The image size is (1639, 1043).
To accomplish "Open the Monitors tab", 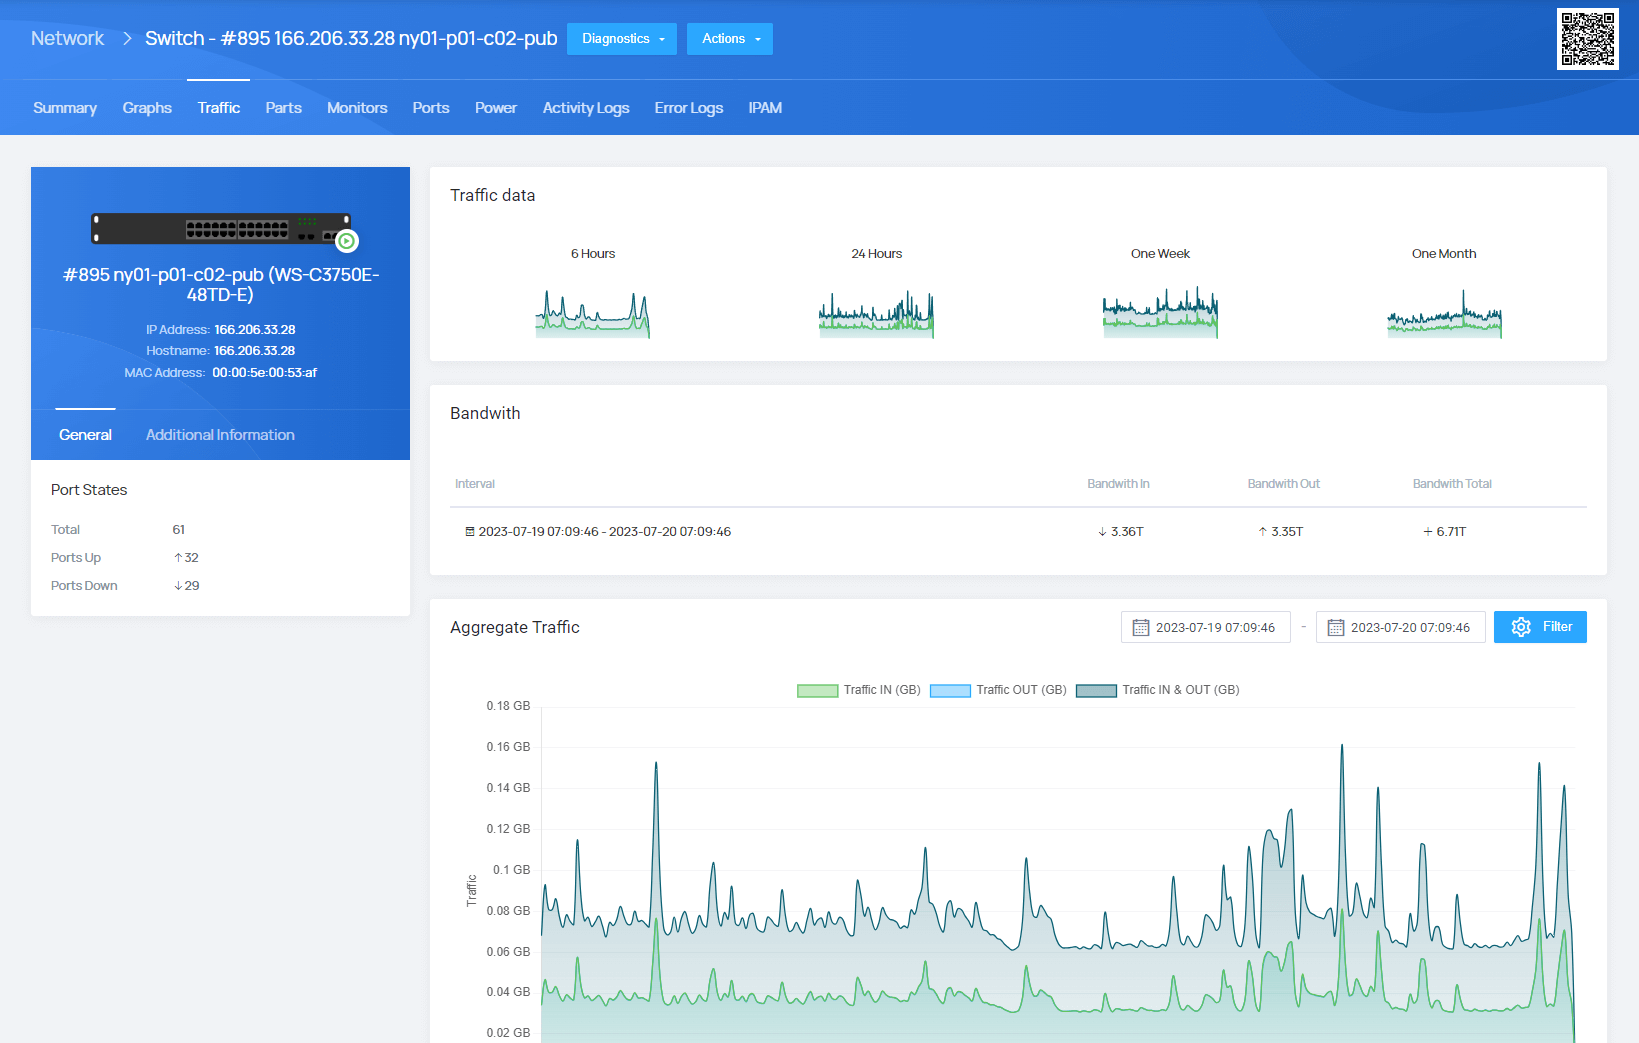I will pyautogui.click(x=357, y=108).
